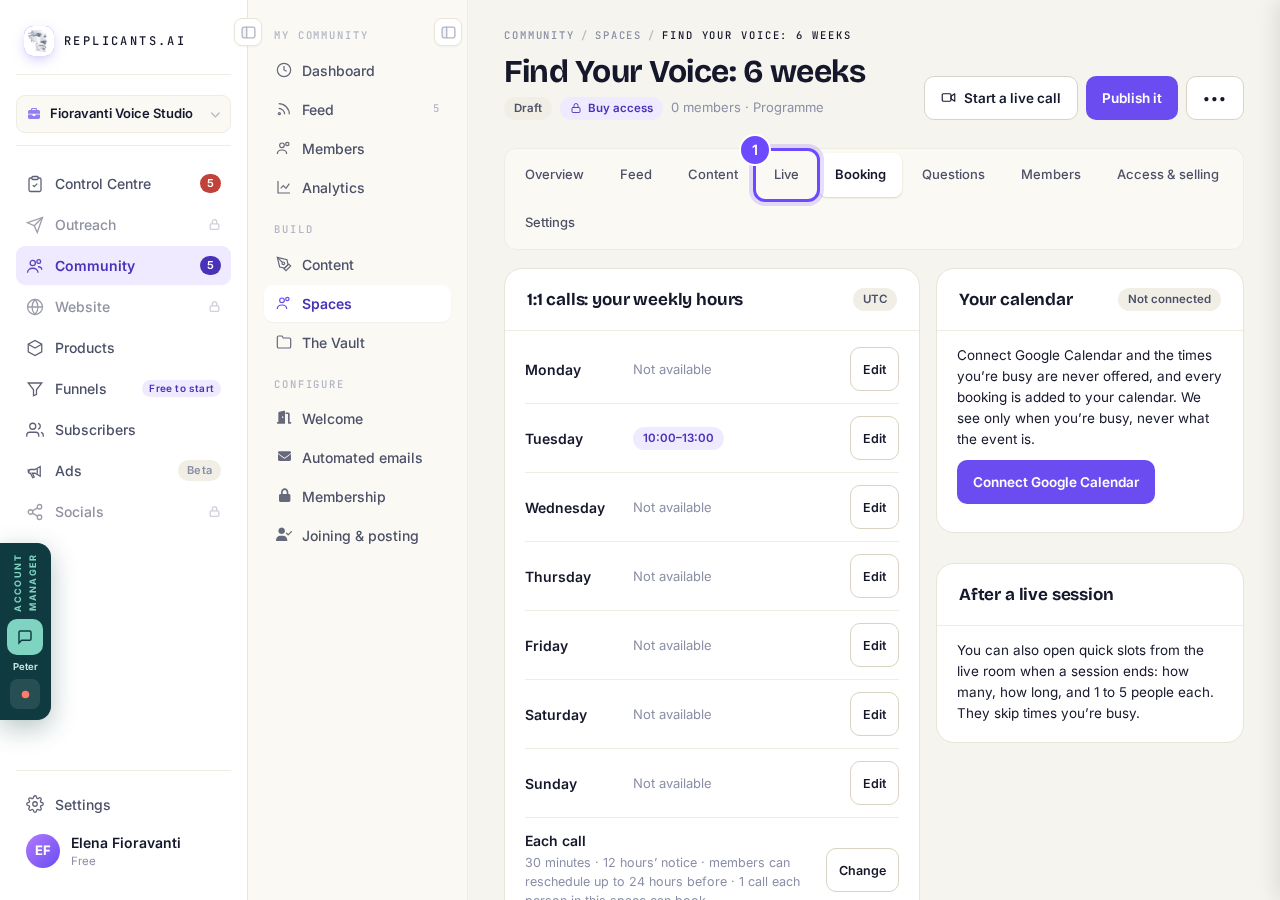The image size is (1280, 900).
Task: Open Ads megaphone icon
Action: 35,471
